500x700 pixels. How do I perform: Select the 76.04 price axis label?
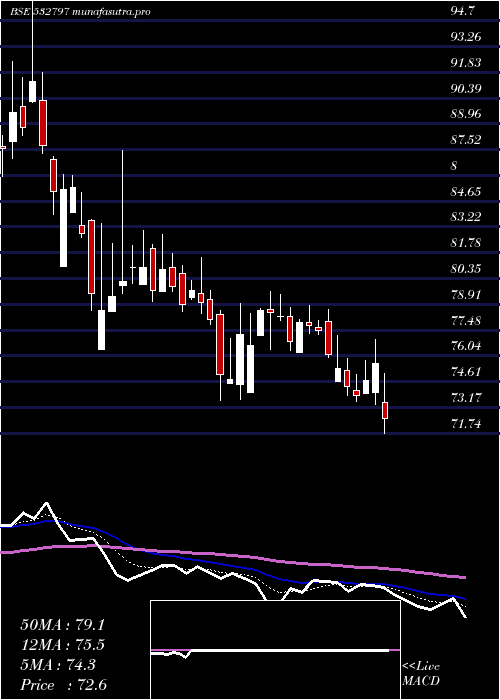point(467,346)
